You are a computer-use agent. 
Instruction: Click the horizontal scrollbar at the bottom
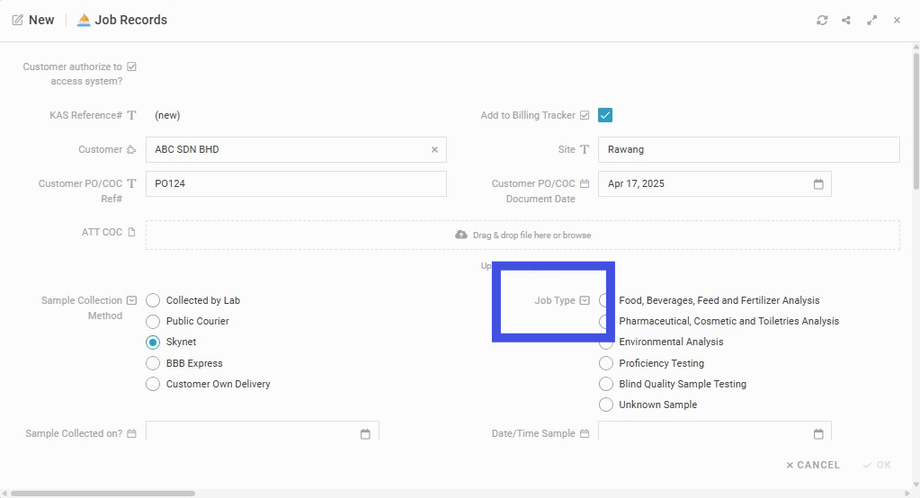[102, 493]
